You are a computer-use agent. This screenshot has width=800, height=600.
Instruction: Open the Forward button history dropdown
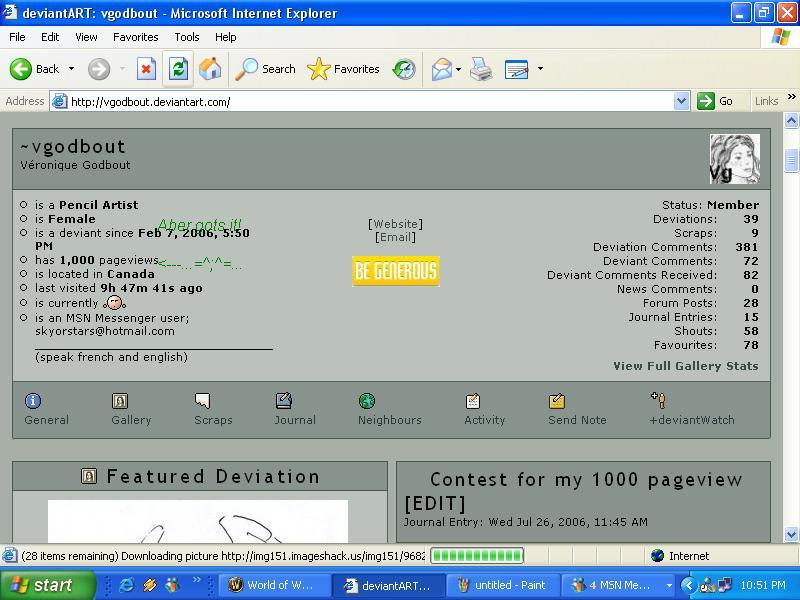(122, 69)
